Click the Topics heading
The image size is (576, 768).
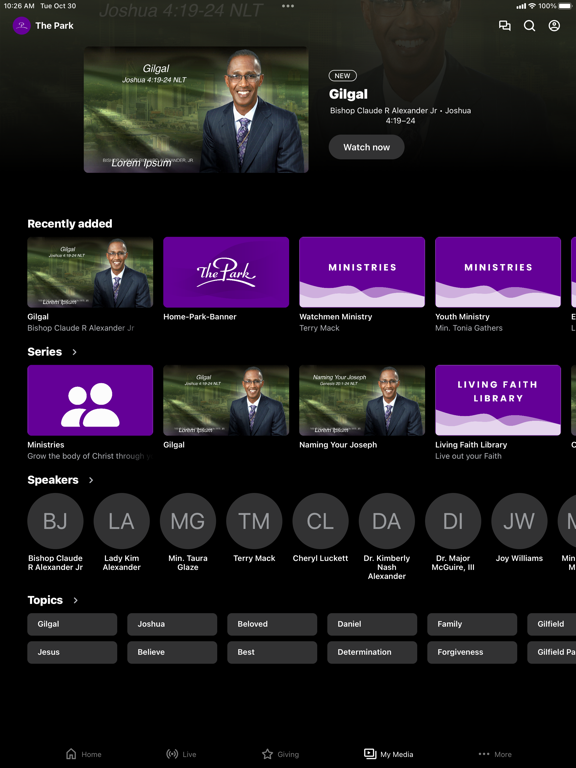click(x=45, y=600)
